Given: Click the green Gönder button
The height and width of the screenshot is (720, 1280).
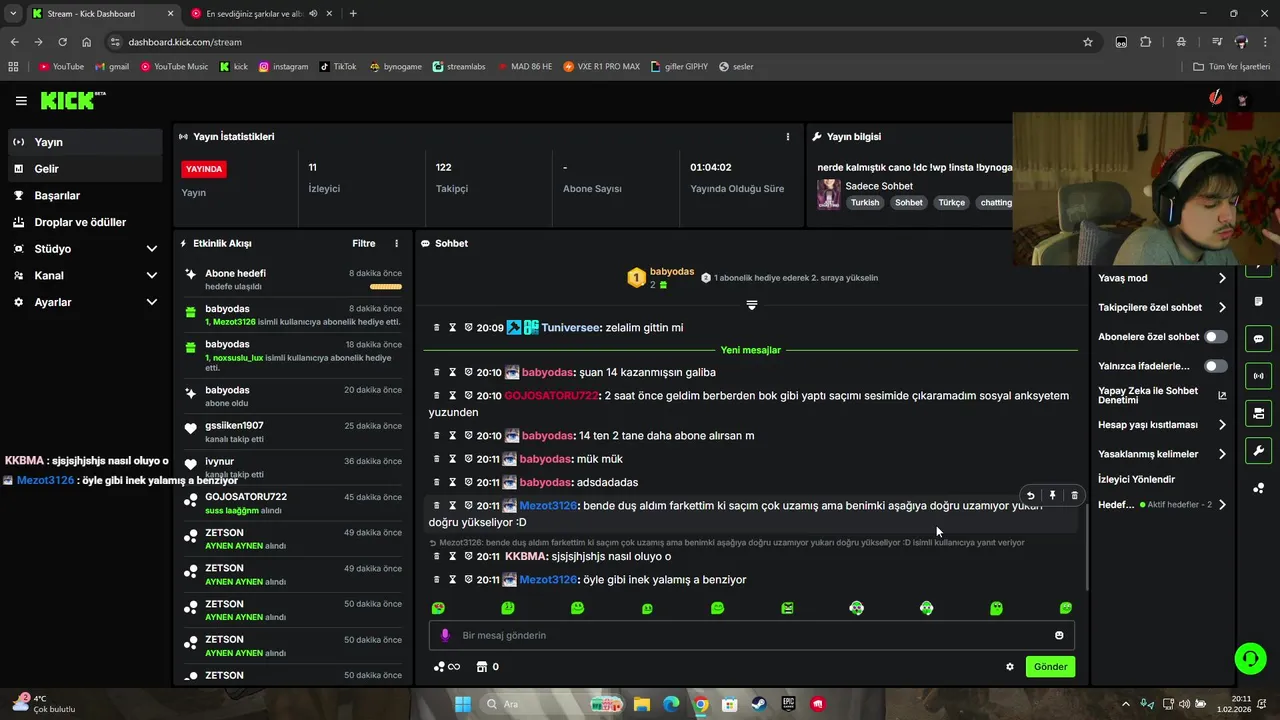Looking at the screenshot, I should pos(1050,667).
